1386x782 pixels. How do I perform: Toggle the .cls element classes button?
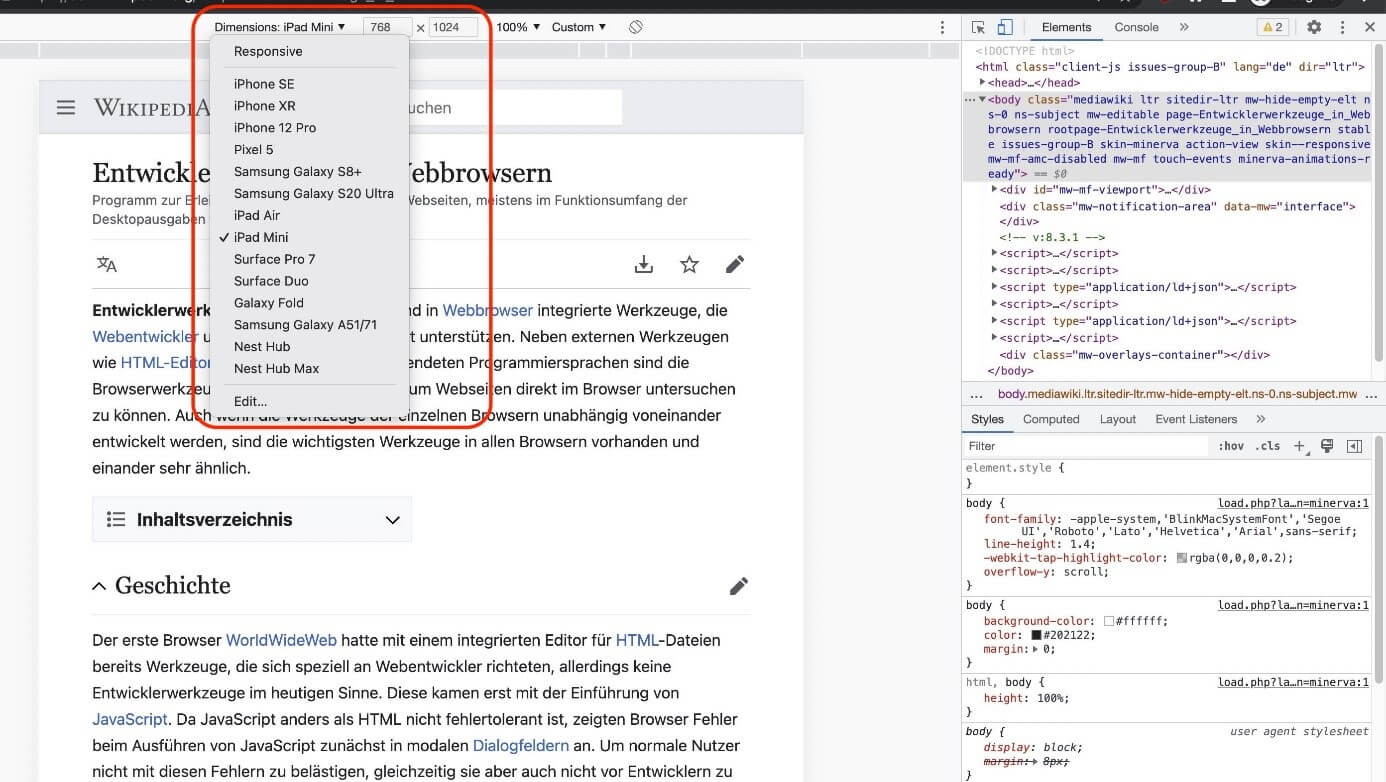coord(1268,446)
